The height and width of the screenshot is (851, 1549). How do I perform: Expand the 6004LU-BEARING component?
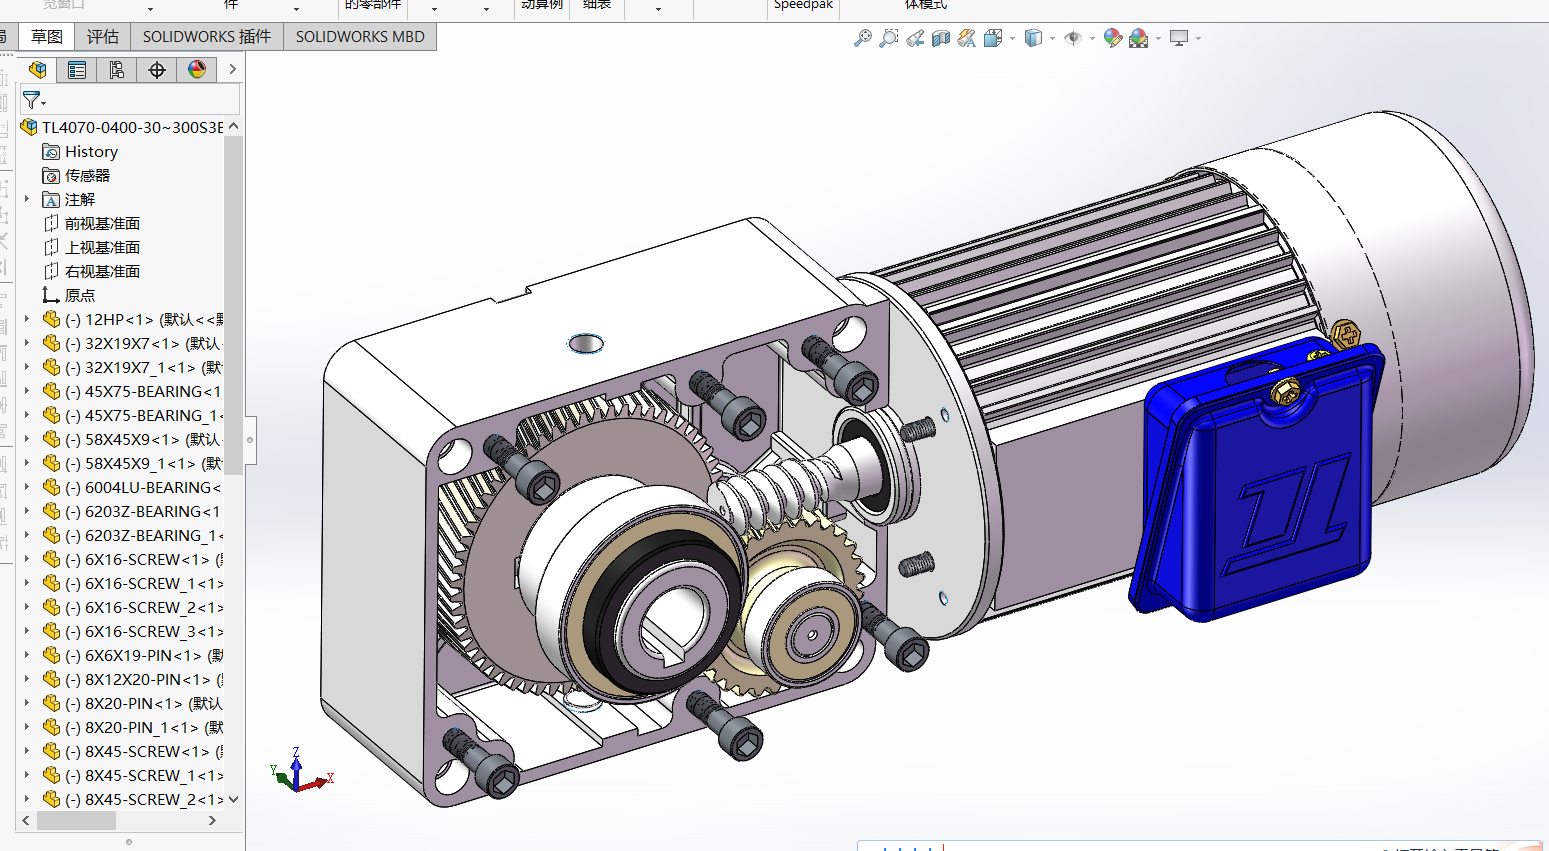(x=27, y=487)
